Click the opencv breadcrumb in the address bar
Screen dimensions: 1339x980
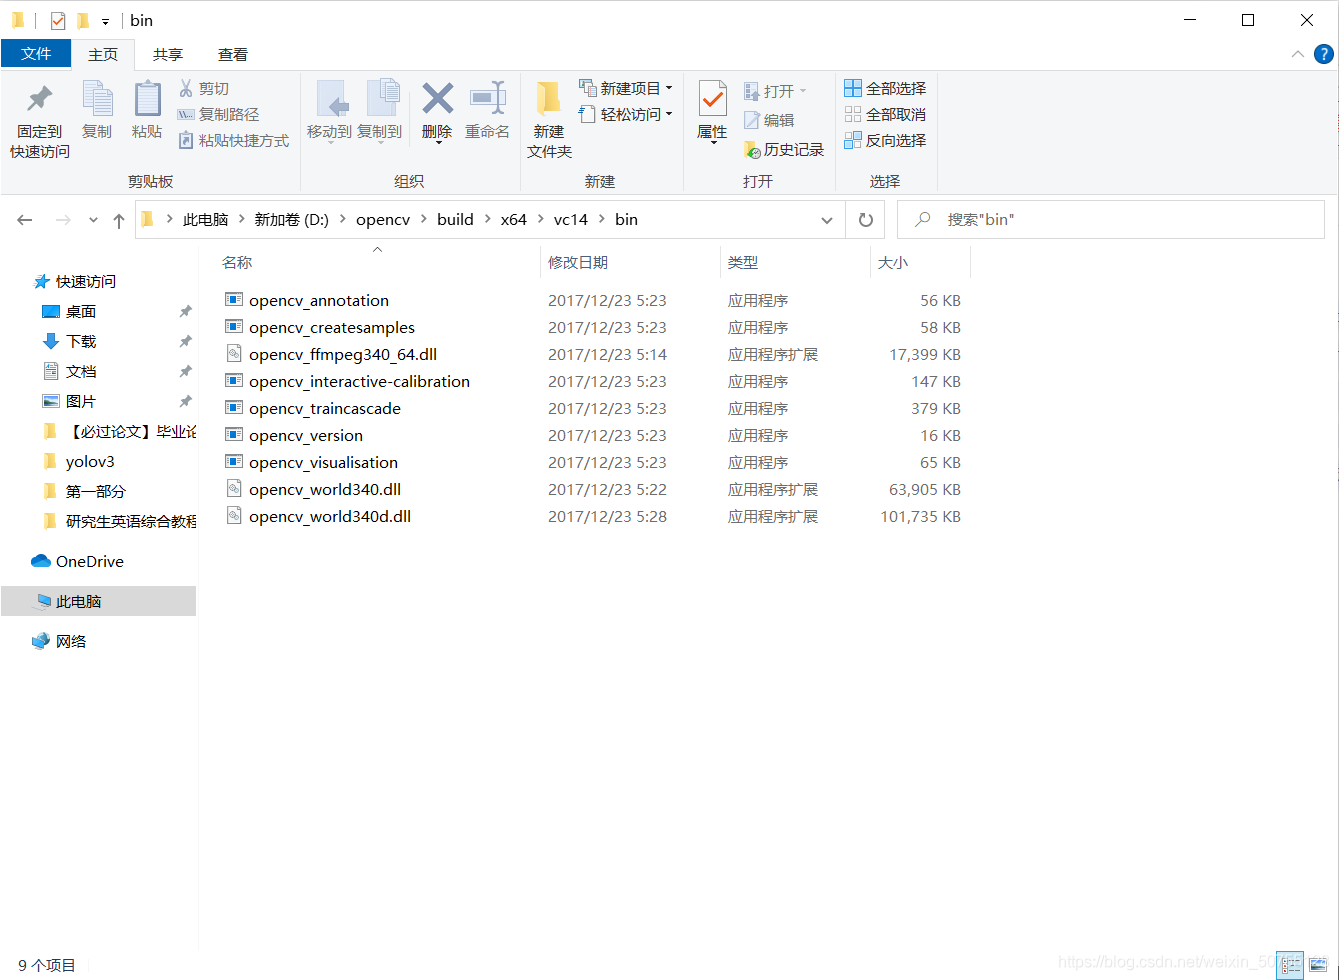[383, 220]
